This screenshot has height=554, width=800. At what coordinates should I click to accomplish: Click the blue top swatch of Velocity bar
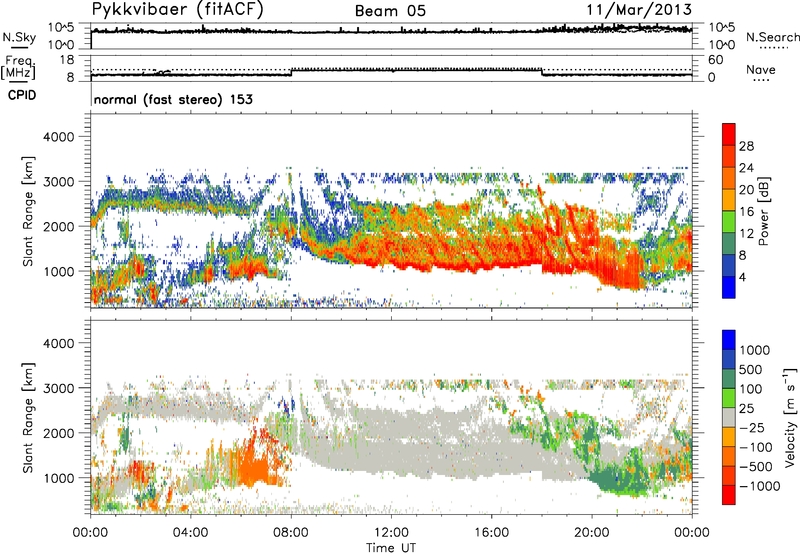(x=729, y=340)
